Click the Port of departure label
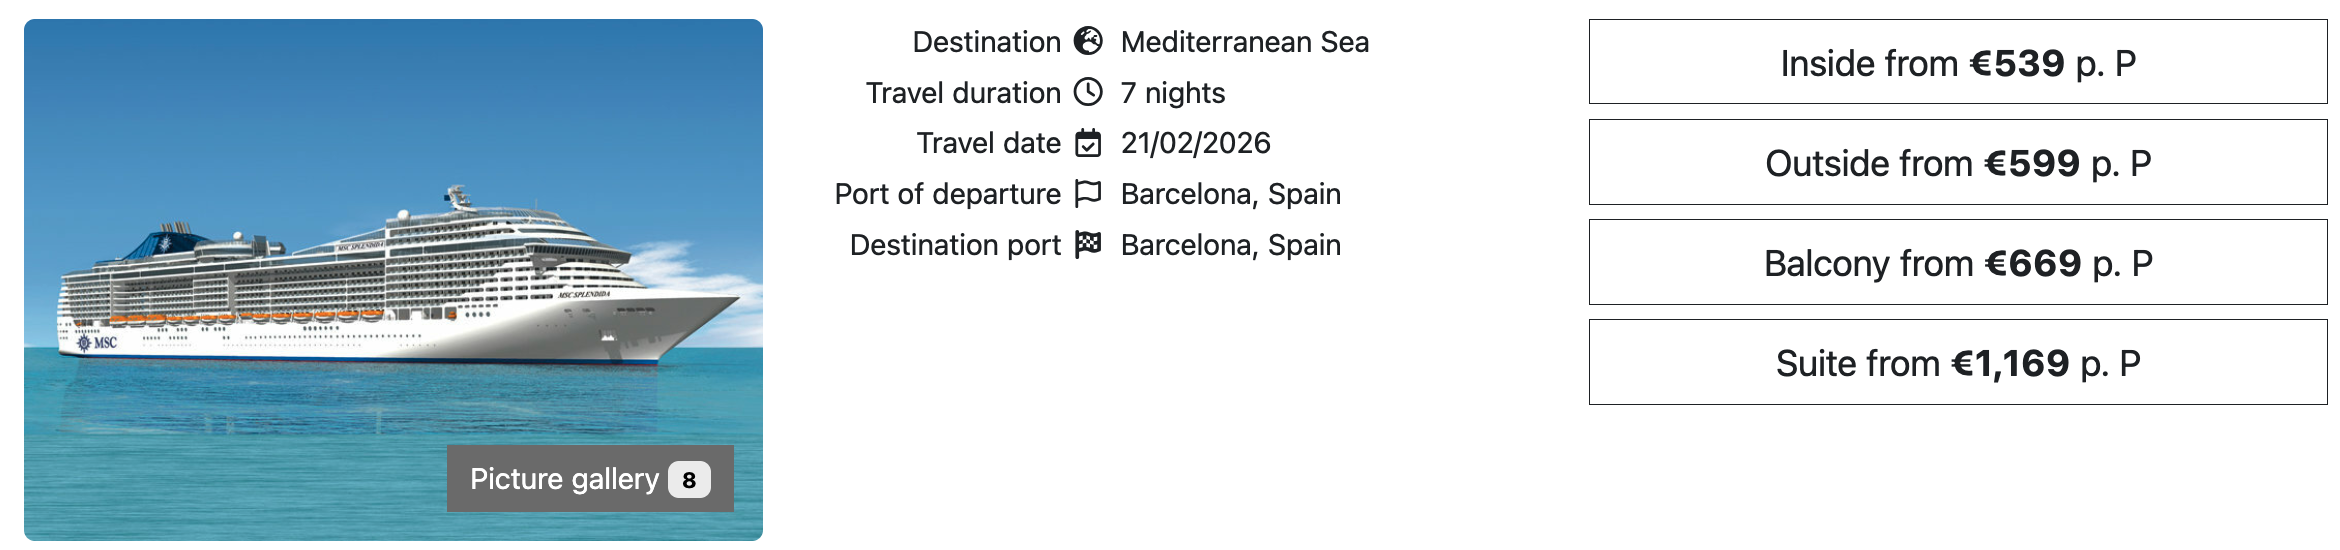 [x=947, y=194]
